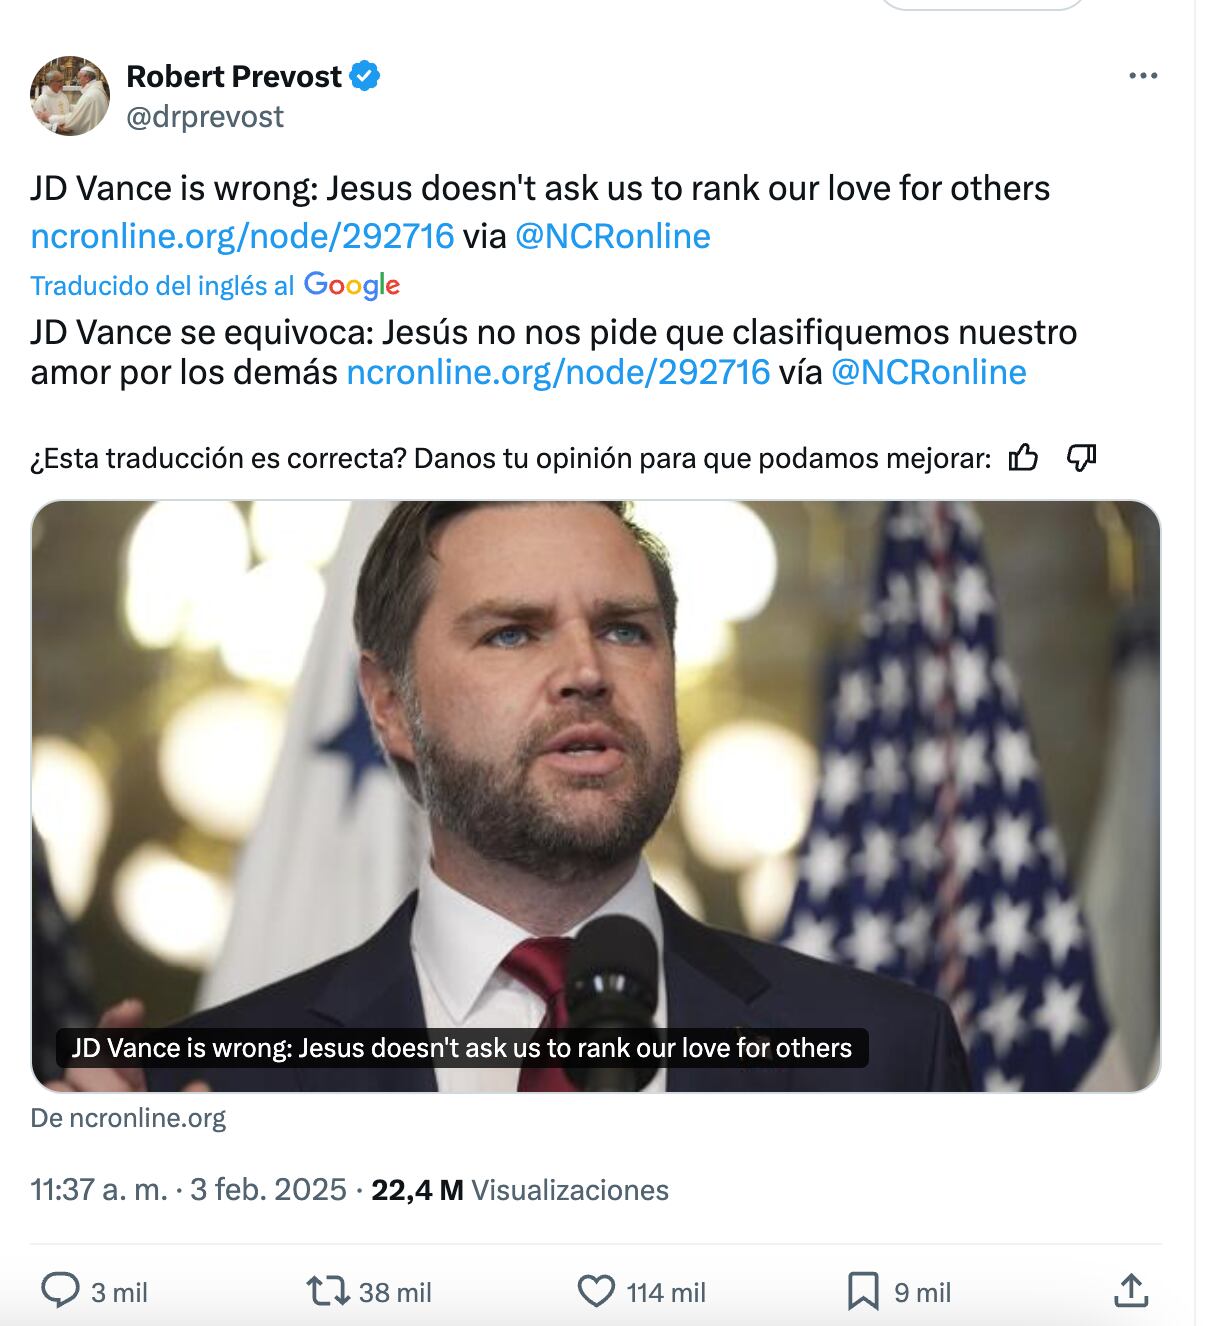Open the Robert Prevost display name

(234, 76)
